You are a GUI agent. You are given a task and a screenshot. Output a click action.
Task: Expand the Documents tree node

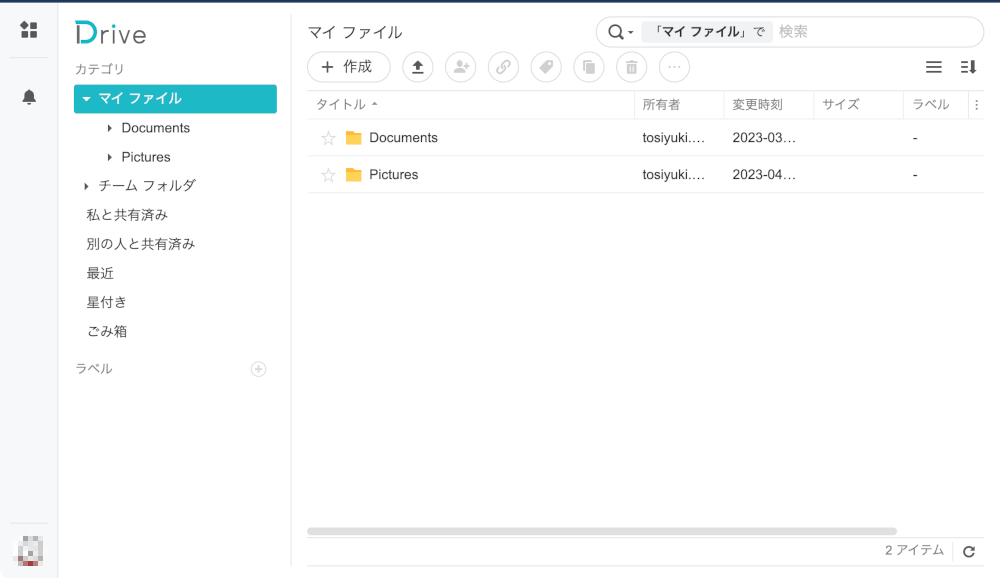pyautogui.click(x=110, y=128)
